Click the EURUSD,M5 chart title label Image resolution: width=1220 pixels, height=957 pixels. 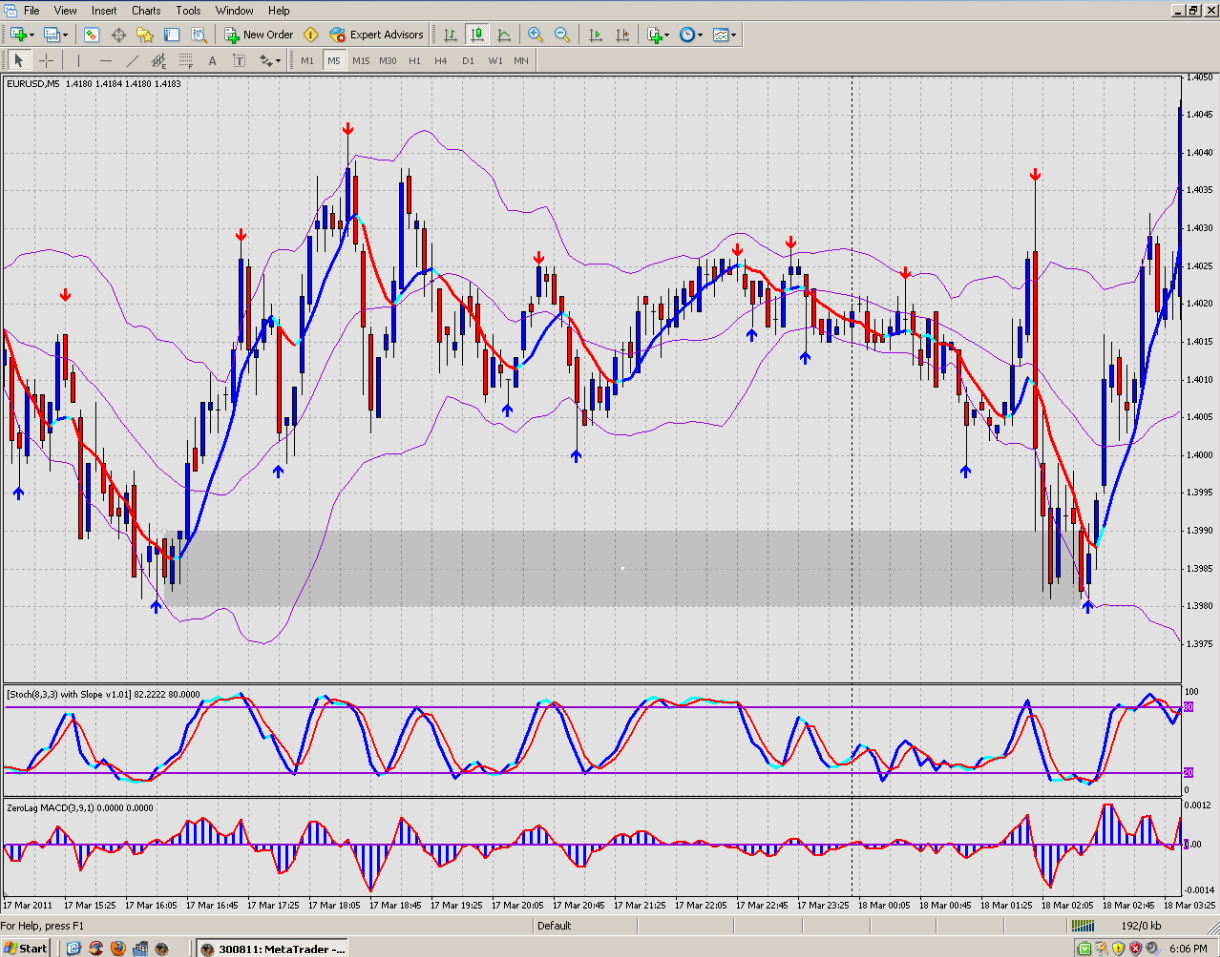click(x=33, y=83)
